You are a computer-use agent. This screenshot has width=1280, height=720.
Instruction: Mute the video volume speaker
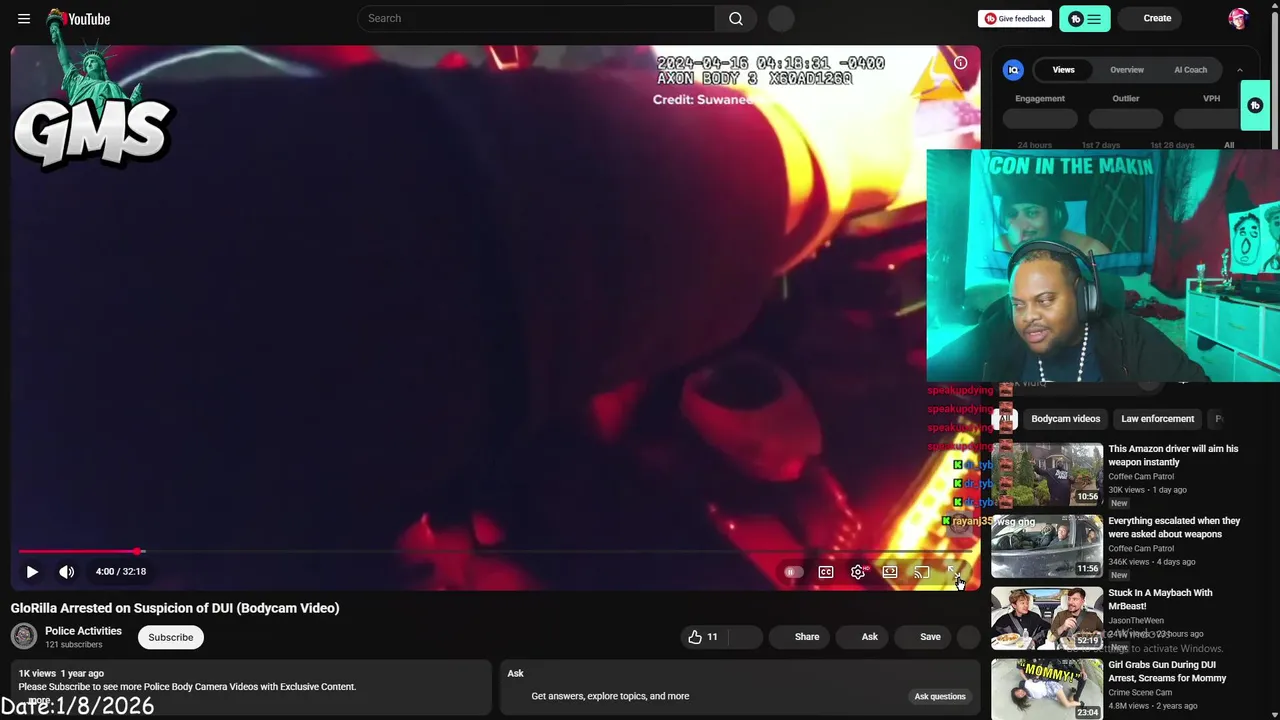pyautogui.click(x=66, y=572)
